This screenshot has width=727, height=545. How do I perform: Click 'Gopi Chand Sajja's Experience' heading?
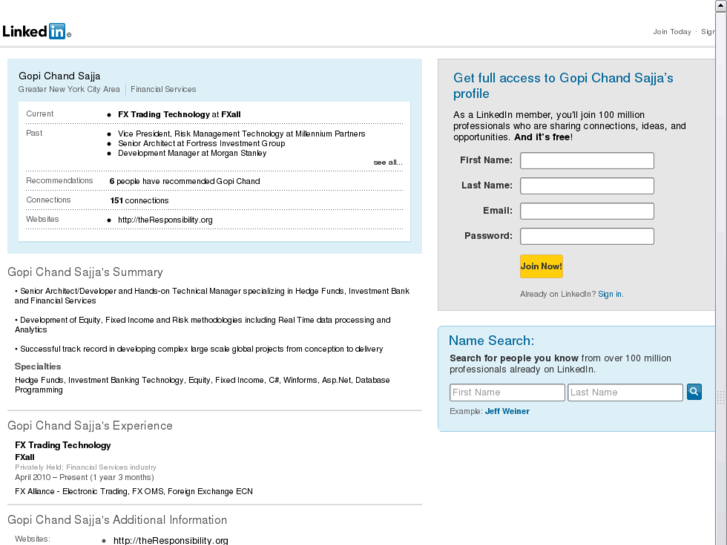pyautogui.click(x=90, y=425)
